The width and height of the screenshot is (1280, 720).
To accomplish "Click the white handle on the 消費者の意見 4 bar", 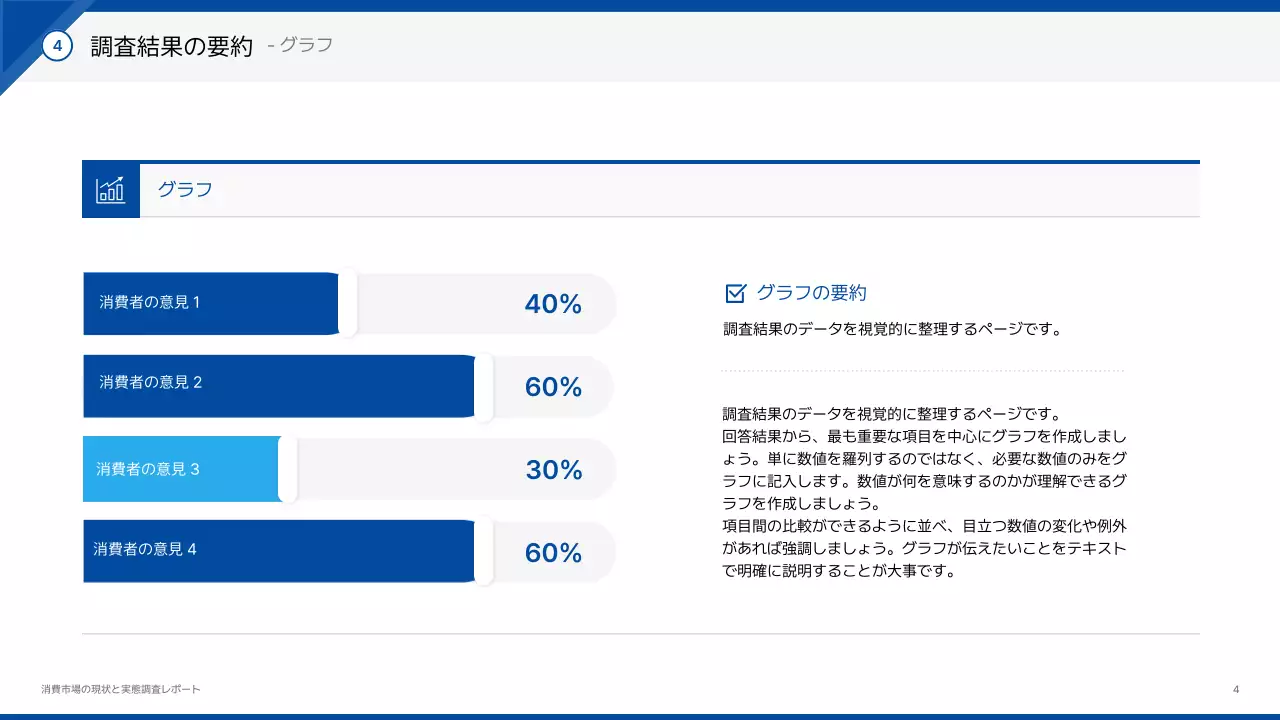I will click(x=484, y=551).
